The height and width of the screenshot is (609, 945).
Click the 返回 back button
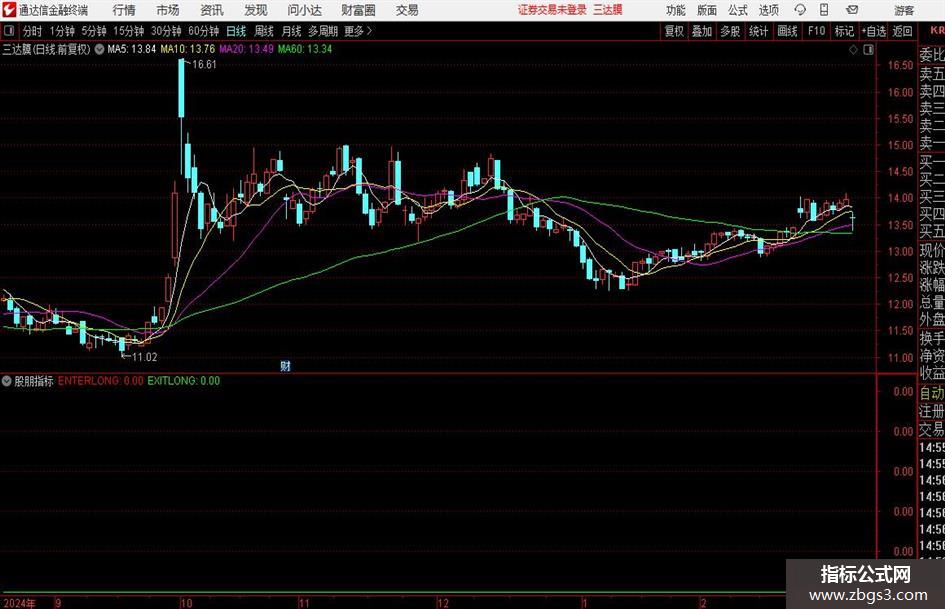tap(902, 31)
